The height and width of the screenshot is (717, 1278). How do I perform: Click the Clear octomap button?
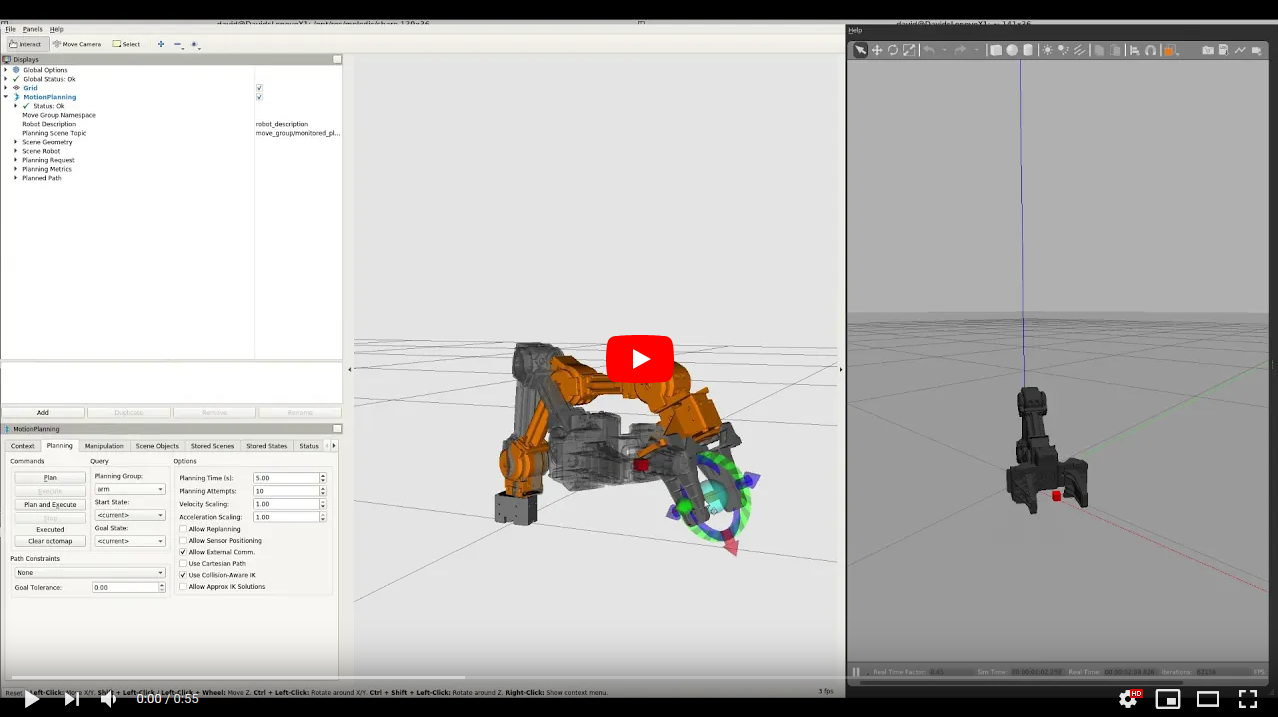50,541
